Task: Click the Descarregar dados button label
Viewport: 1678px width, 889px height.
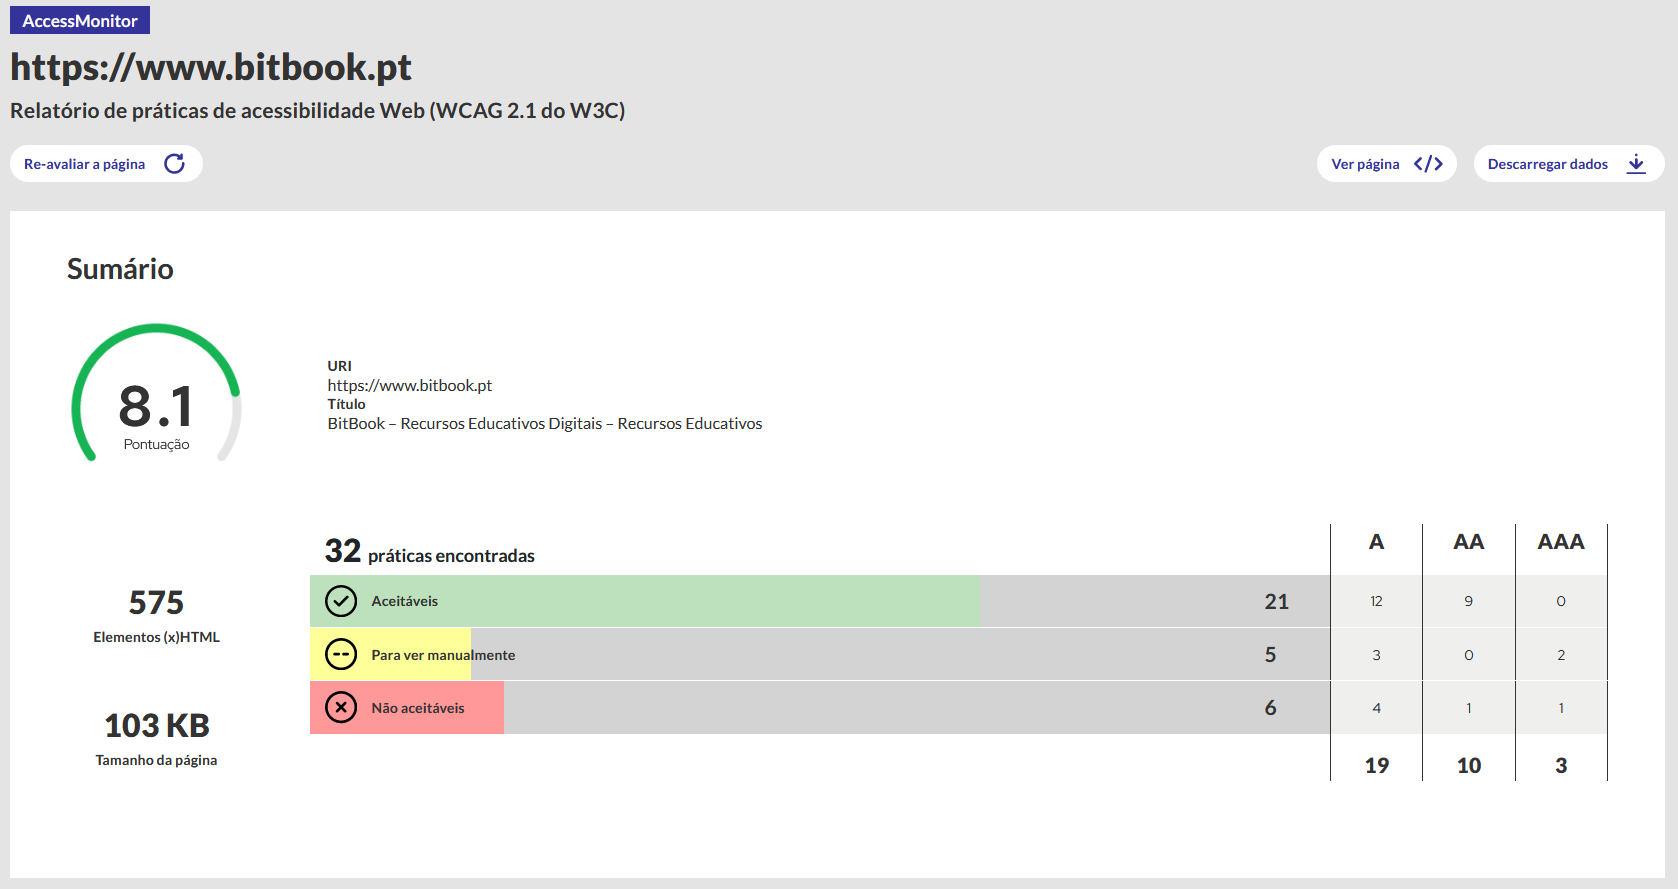Action: tap(1547, 164)
